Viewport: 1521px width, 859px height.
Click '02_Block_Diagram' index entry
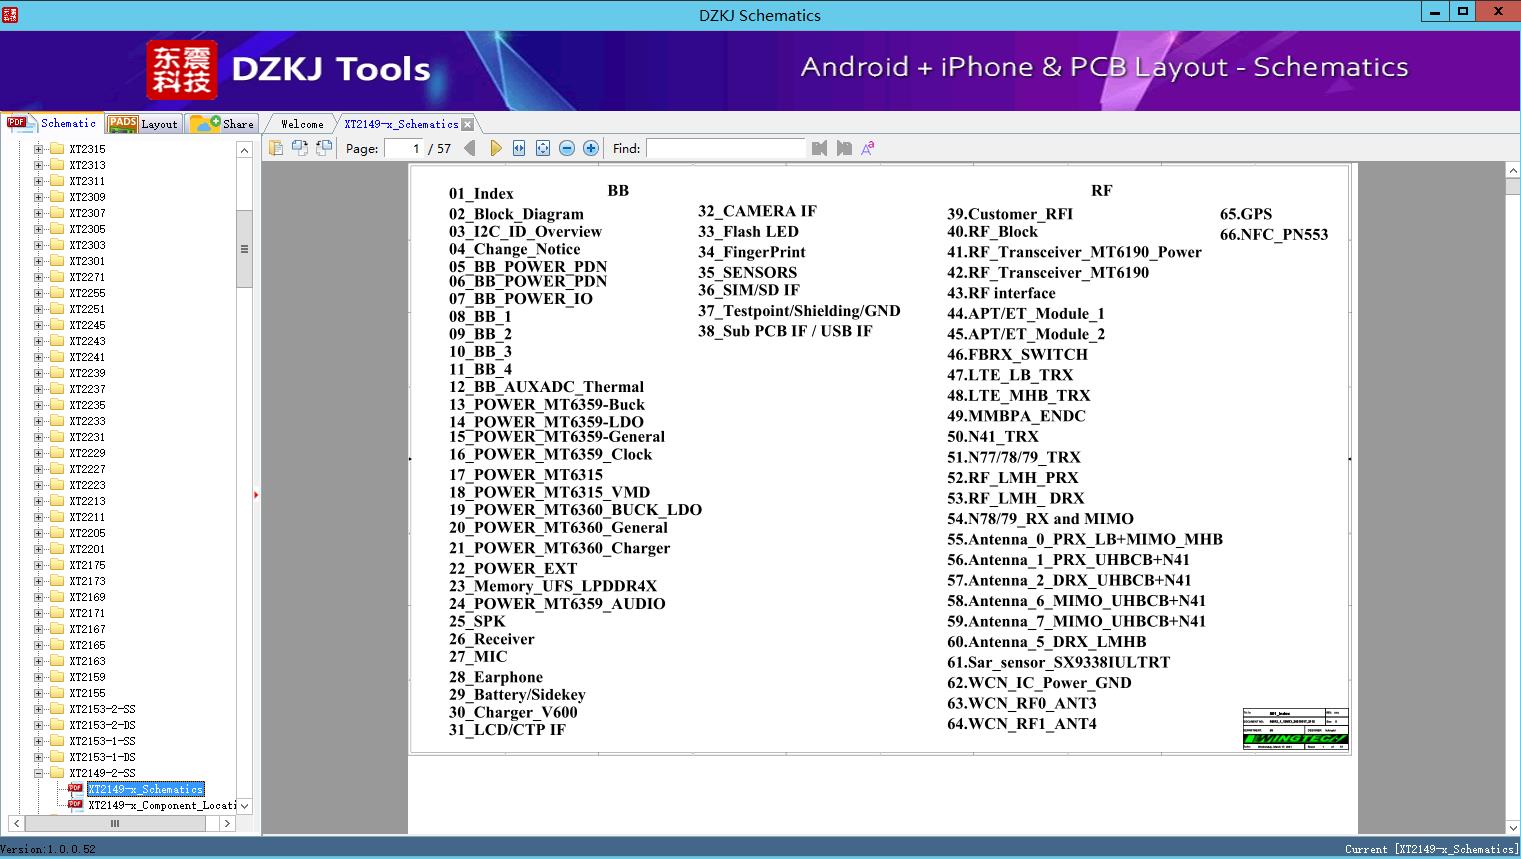(x=516, y=214)
